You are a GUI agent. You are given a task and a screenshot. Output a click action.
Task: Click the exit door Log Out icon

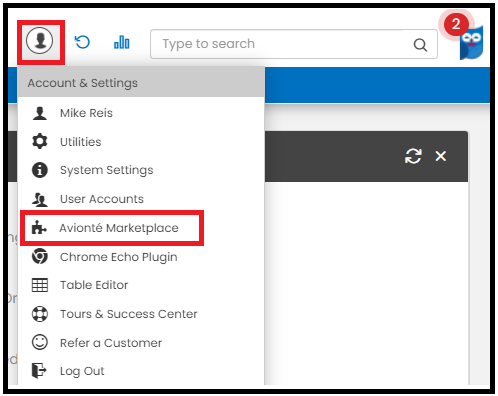point(39,370)
